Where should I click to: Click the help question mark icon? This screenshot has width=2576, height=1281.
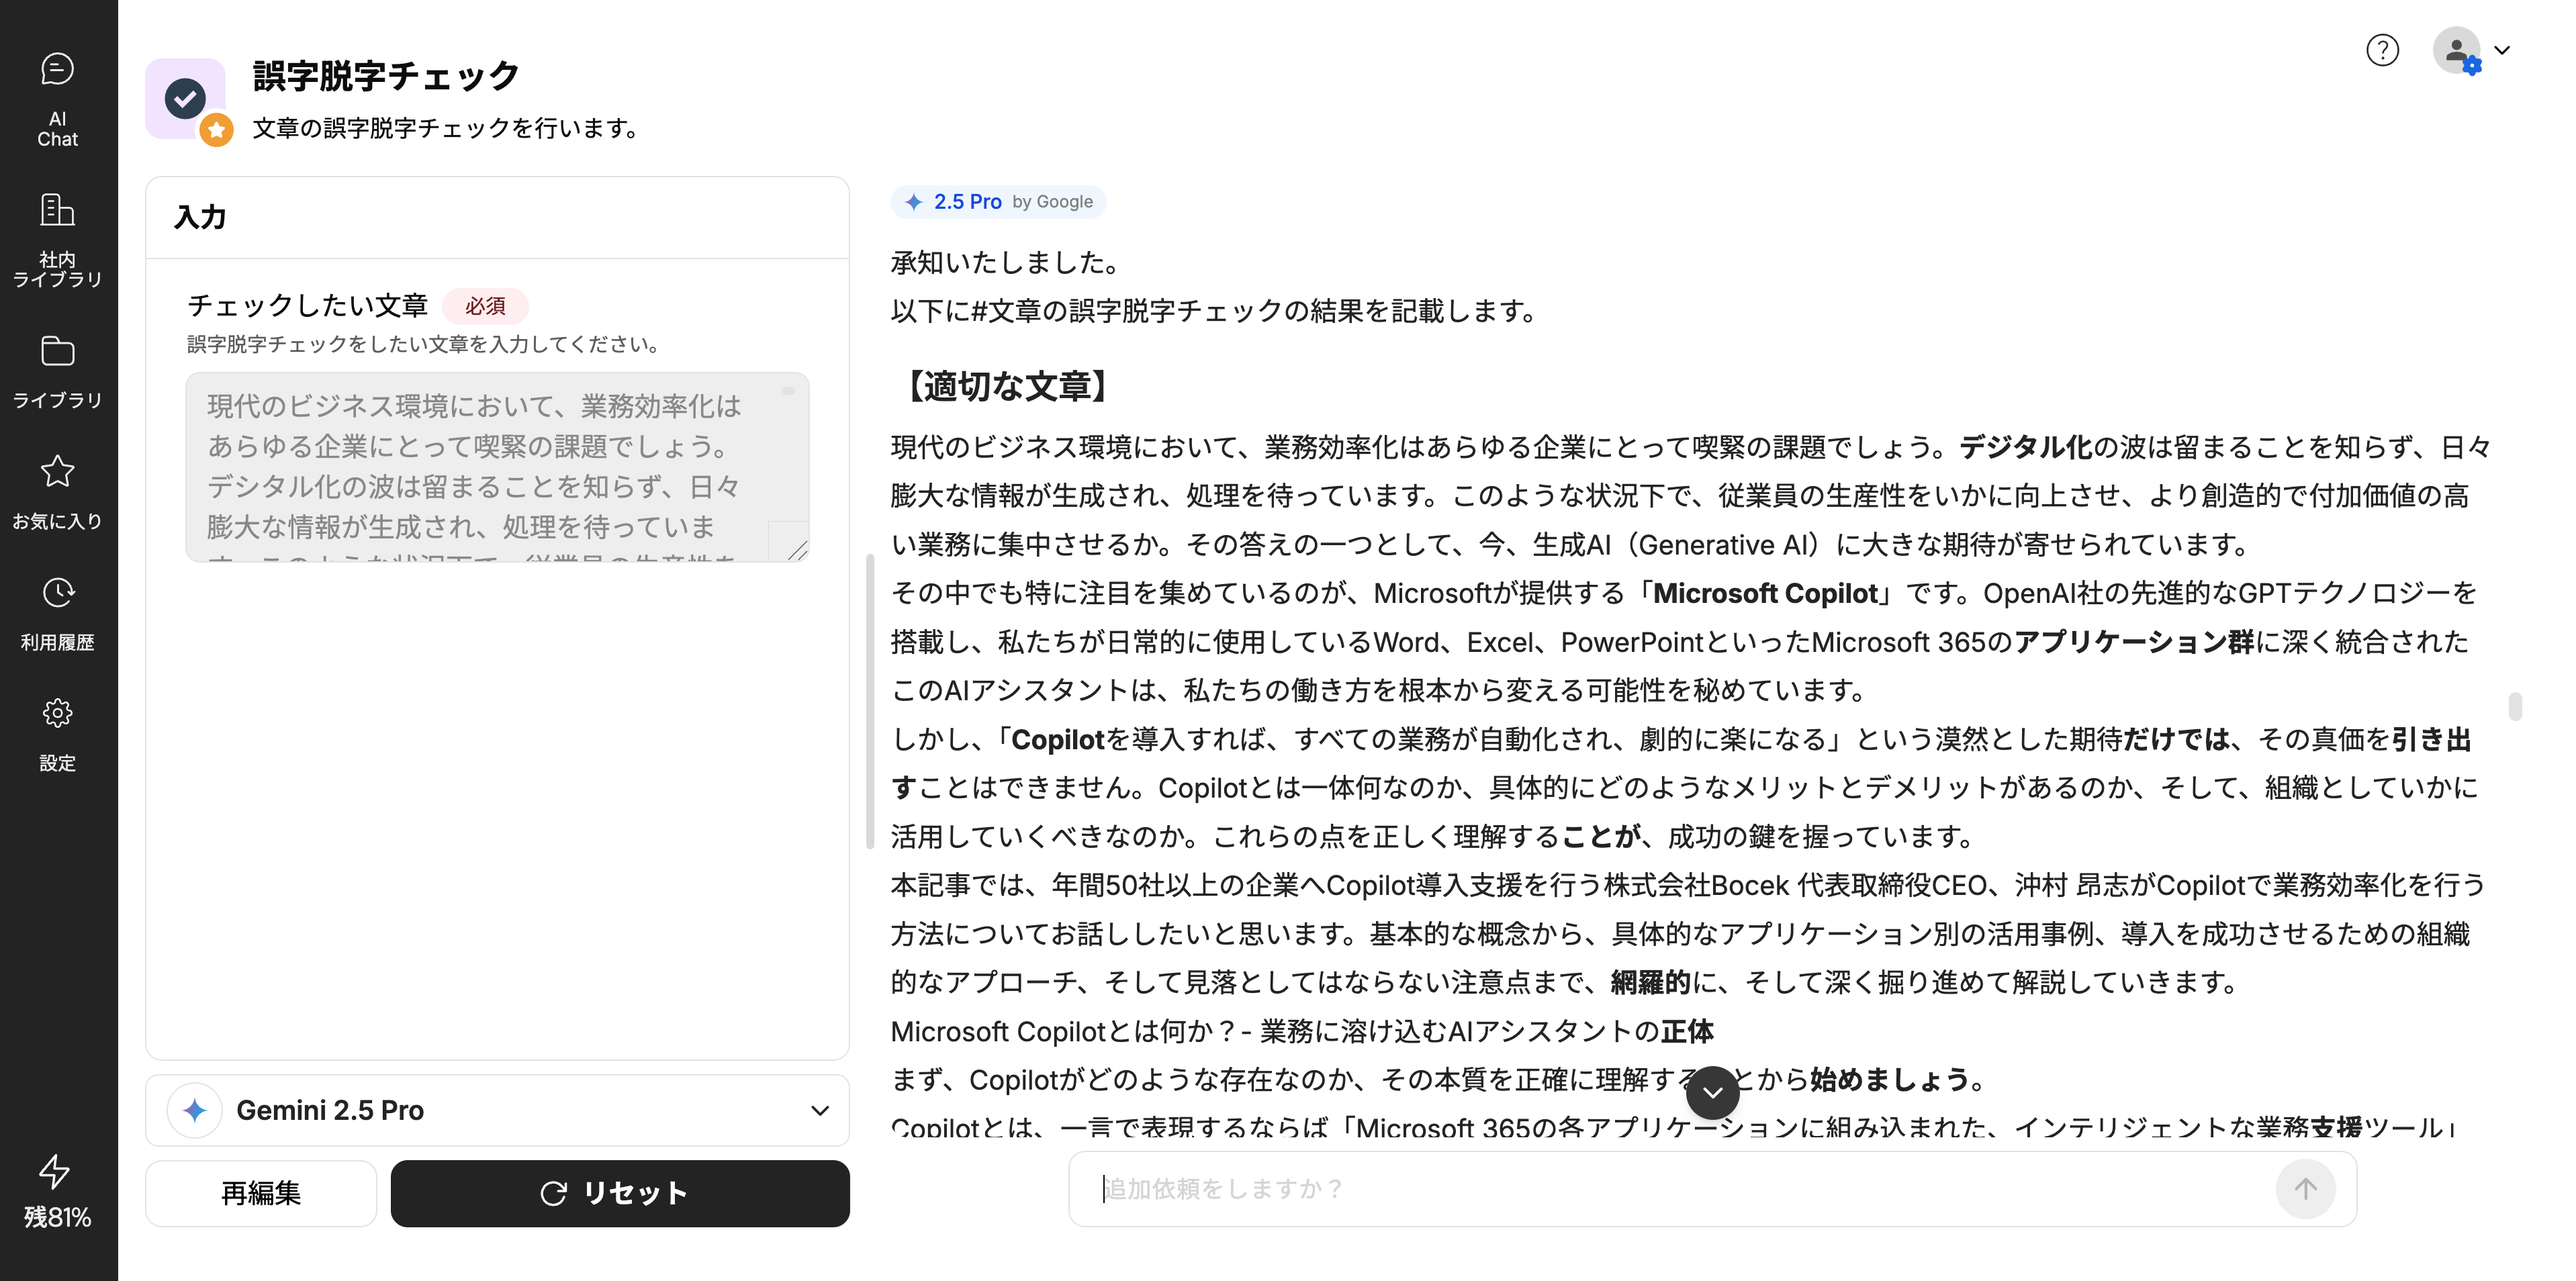click(2383, 50)
